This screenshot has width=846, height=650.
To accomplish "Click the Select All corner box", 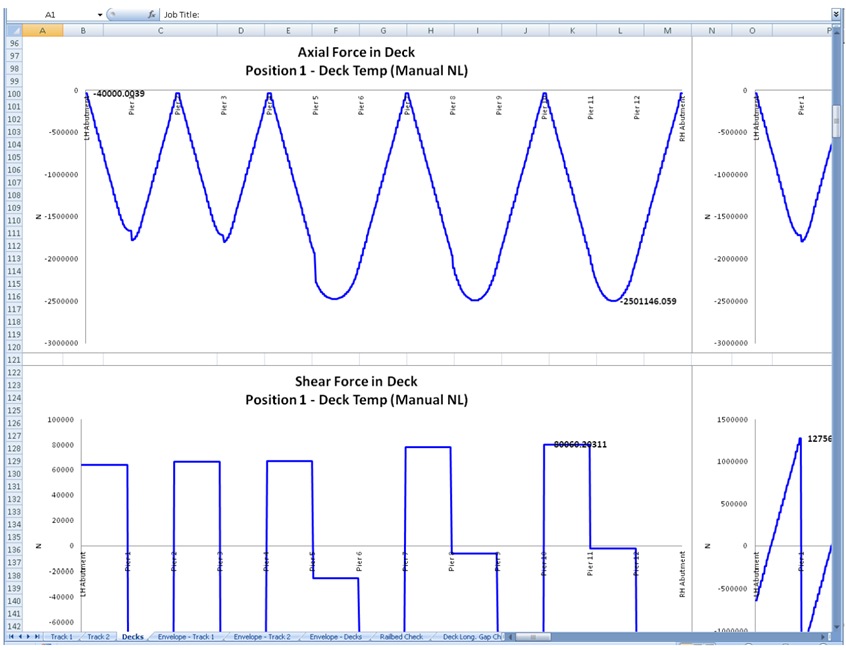I will tap(14, 31).
